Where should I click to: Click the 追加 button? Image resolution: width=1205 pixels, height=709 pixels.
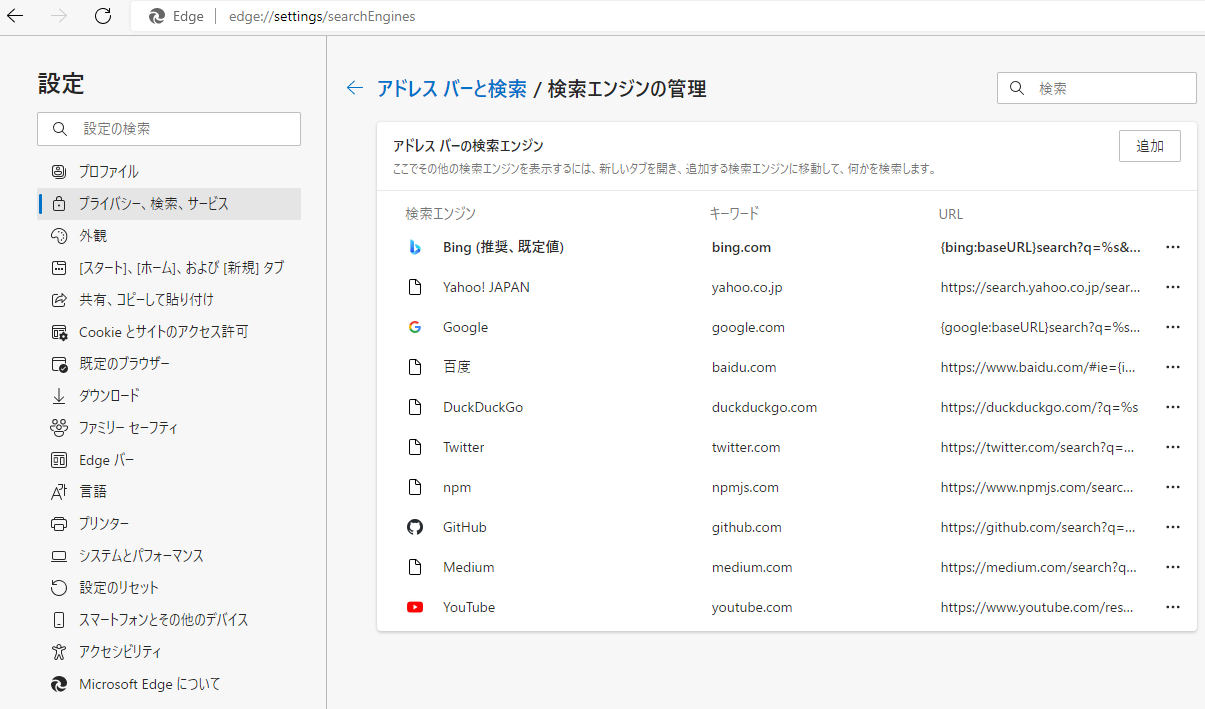(x=1150, y=146)
